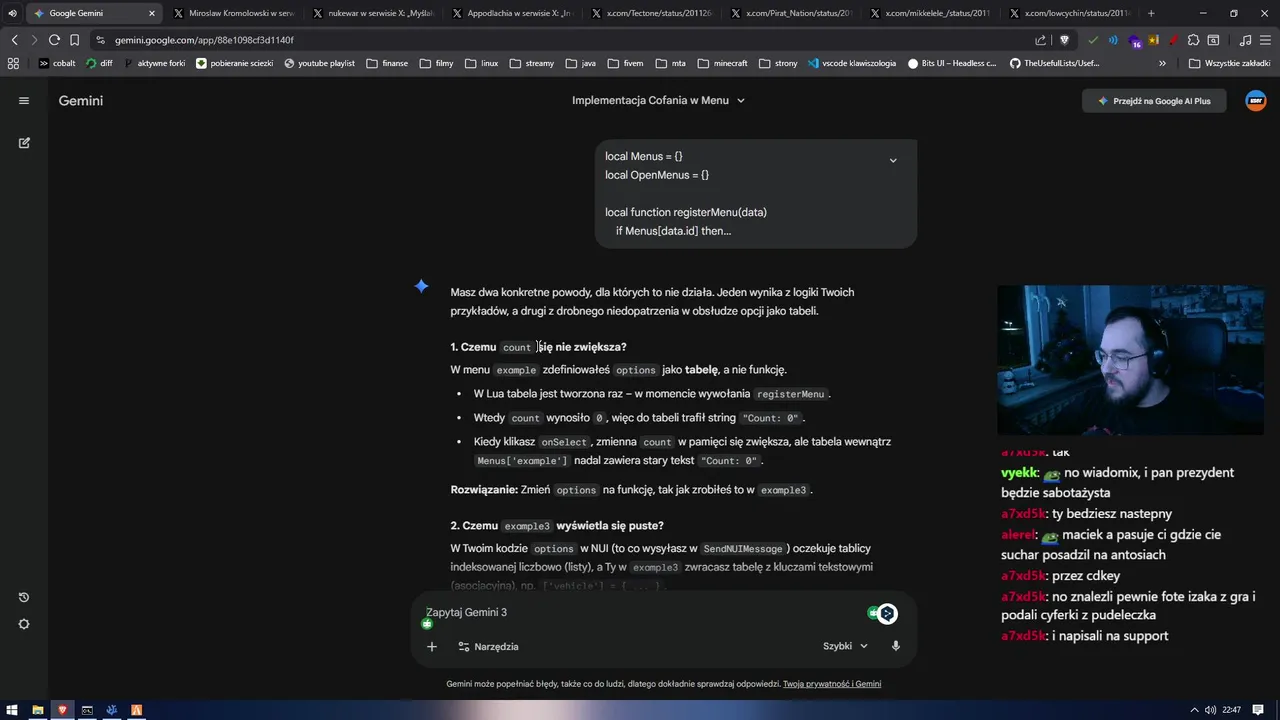Open the Wszystkie zakładki folder

[1230, 63]
